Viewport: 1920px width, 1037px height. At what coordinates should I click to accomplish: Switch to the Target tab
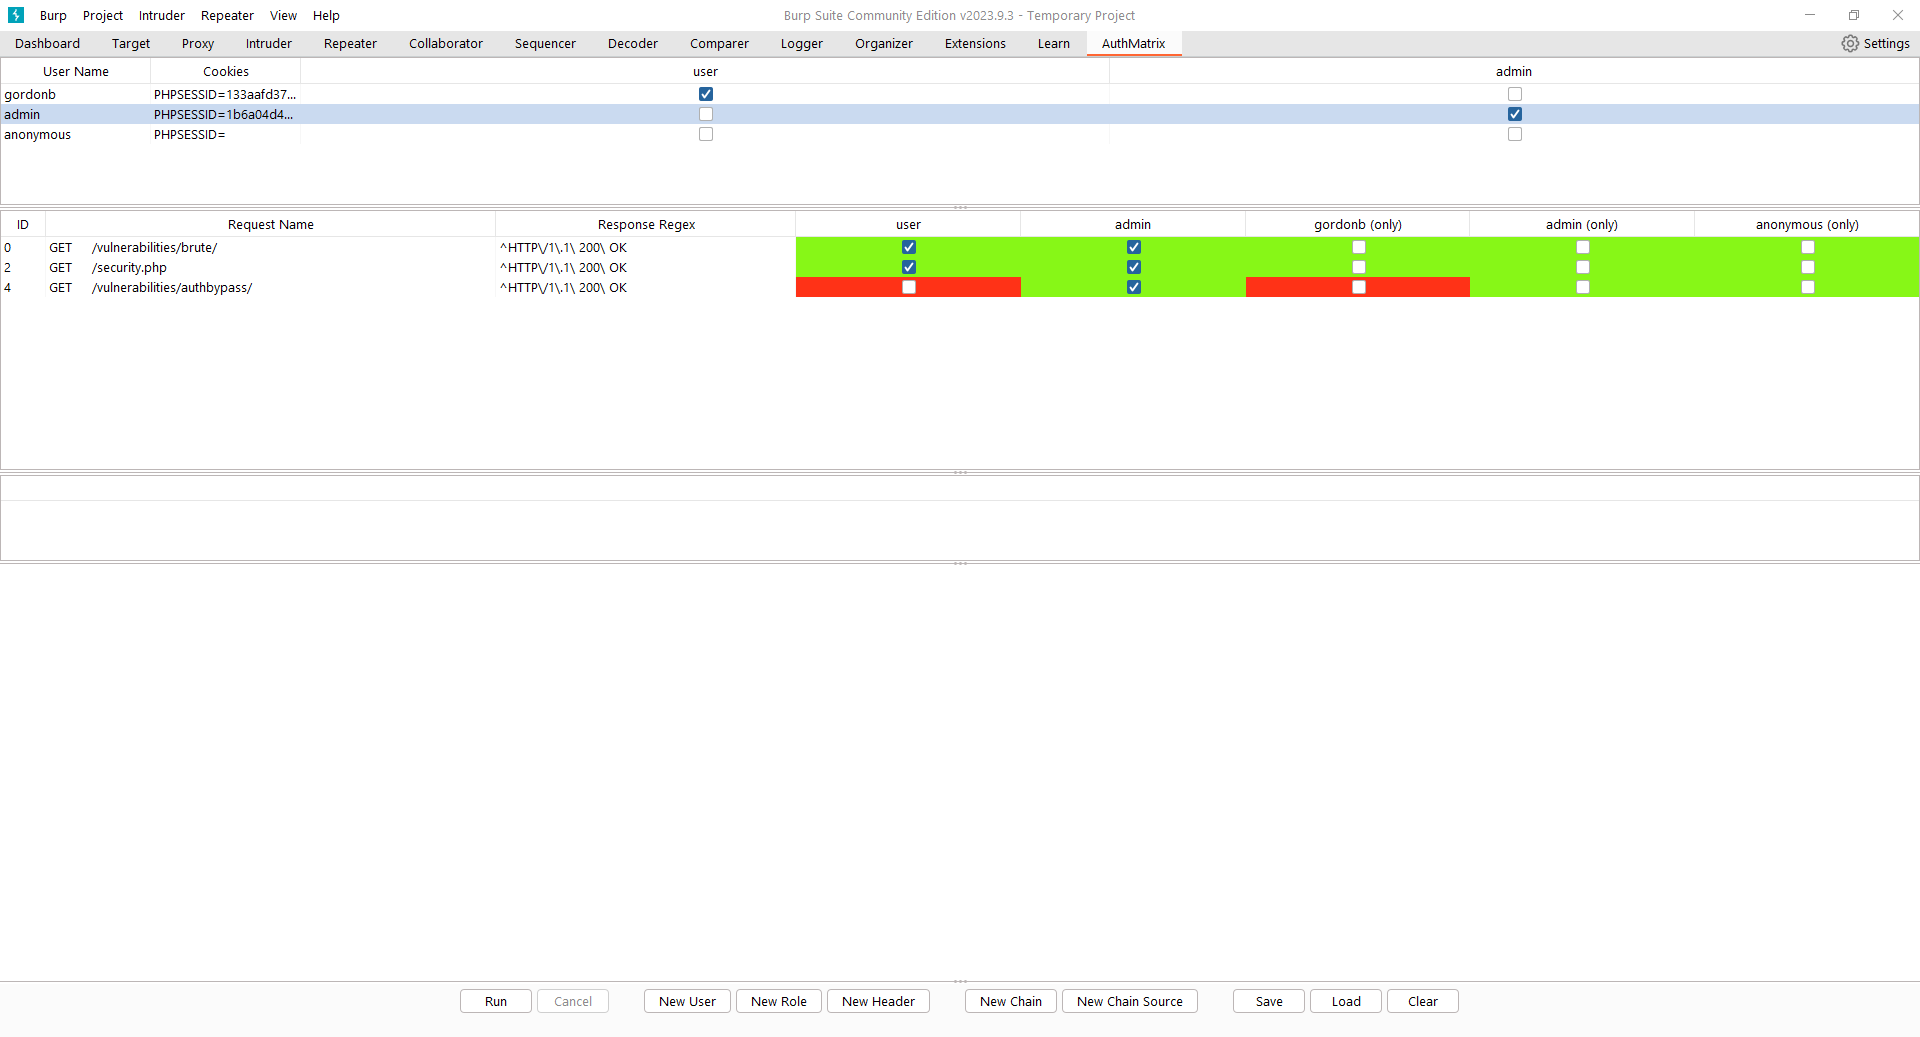131,43
